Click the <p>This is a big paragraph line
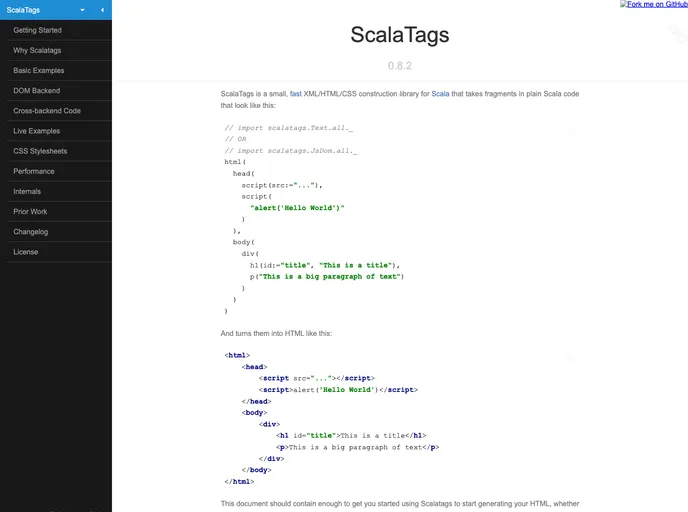 coord(358,448)
